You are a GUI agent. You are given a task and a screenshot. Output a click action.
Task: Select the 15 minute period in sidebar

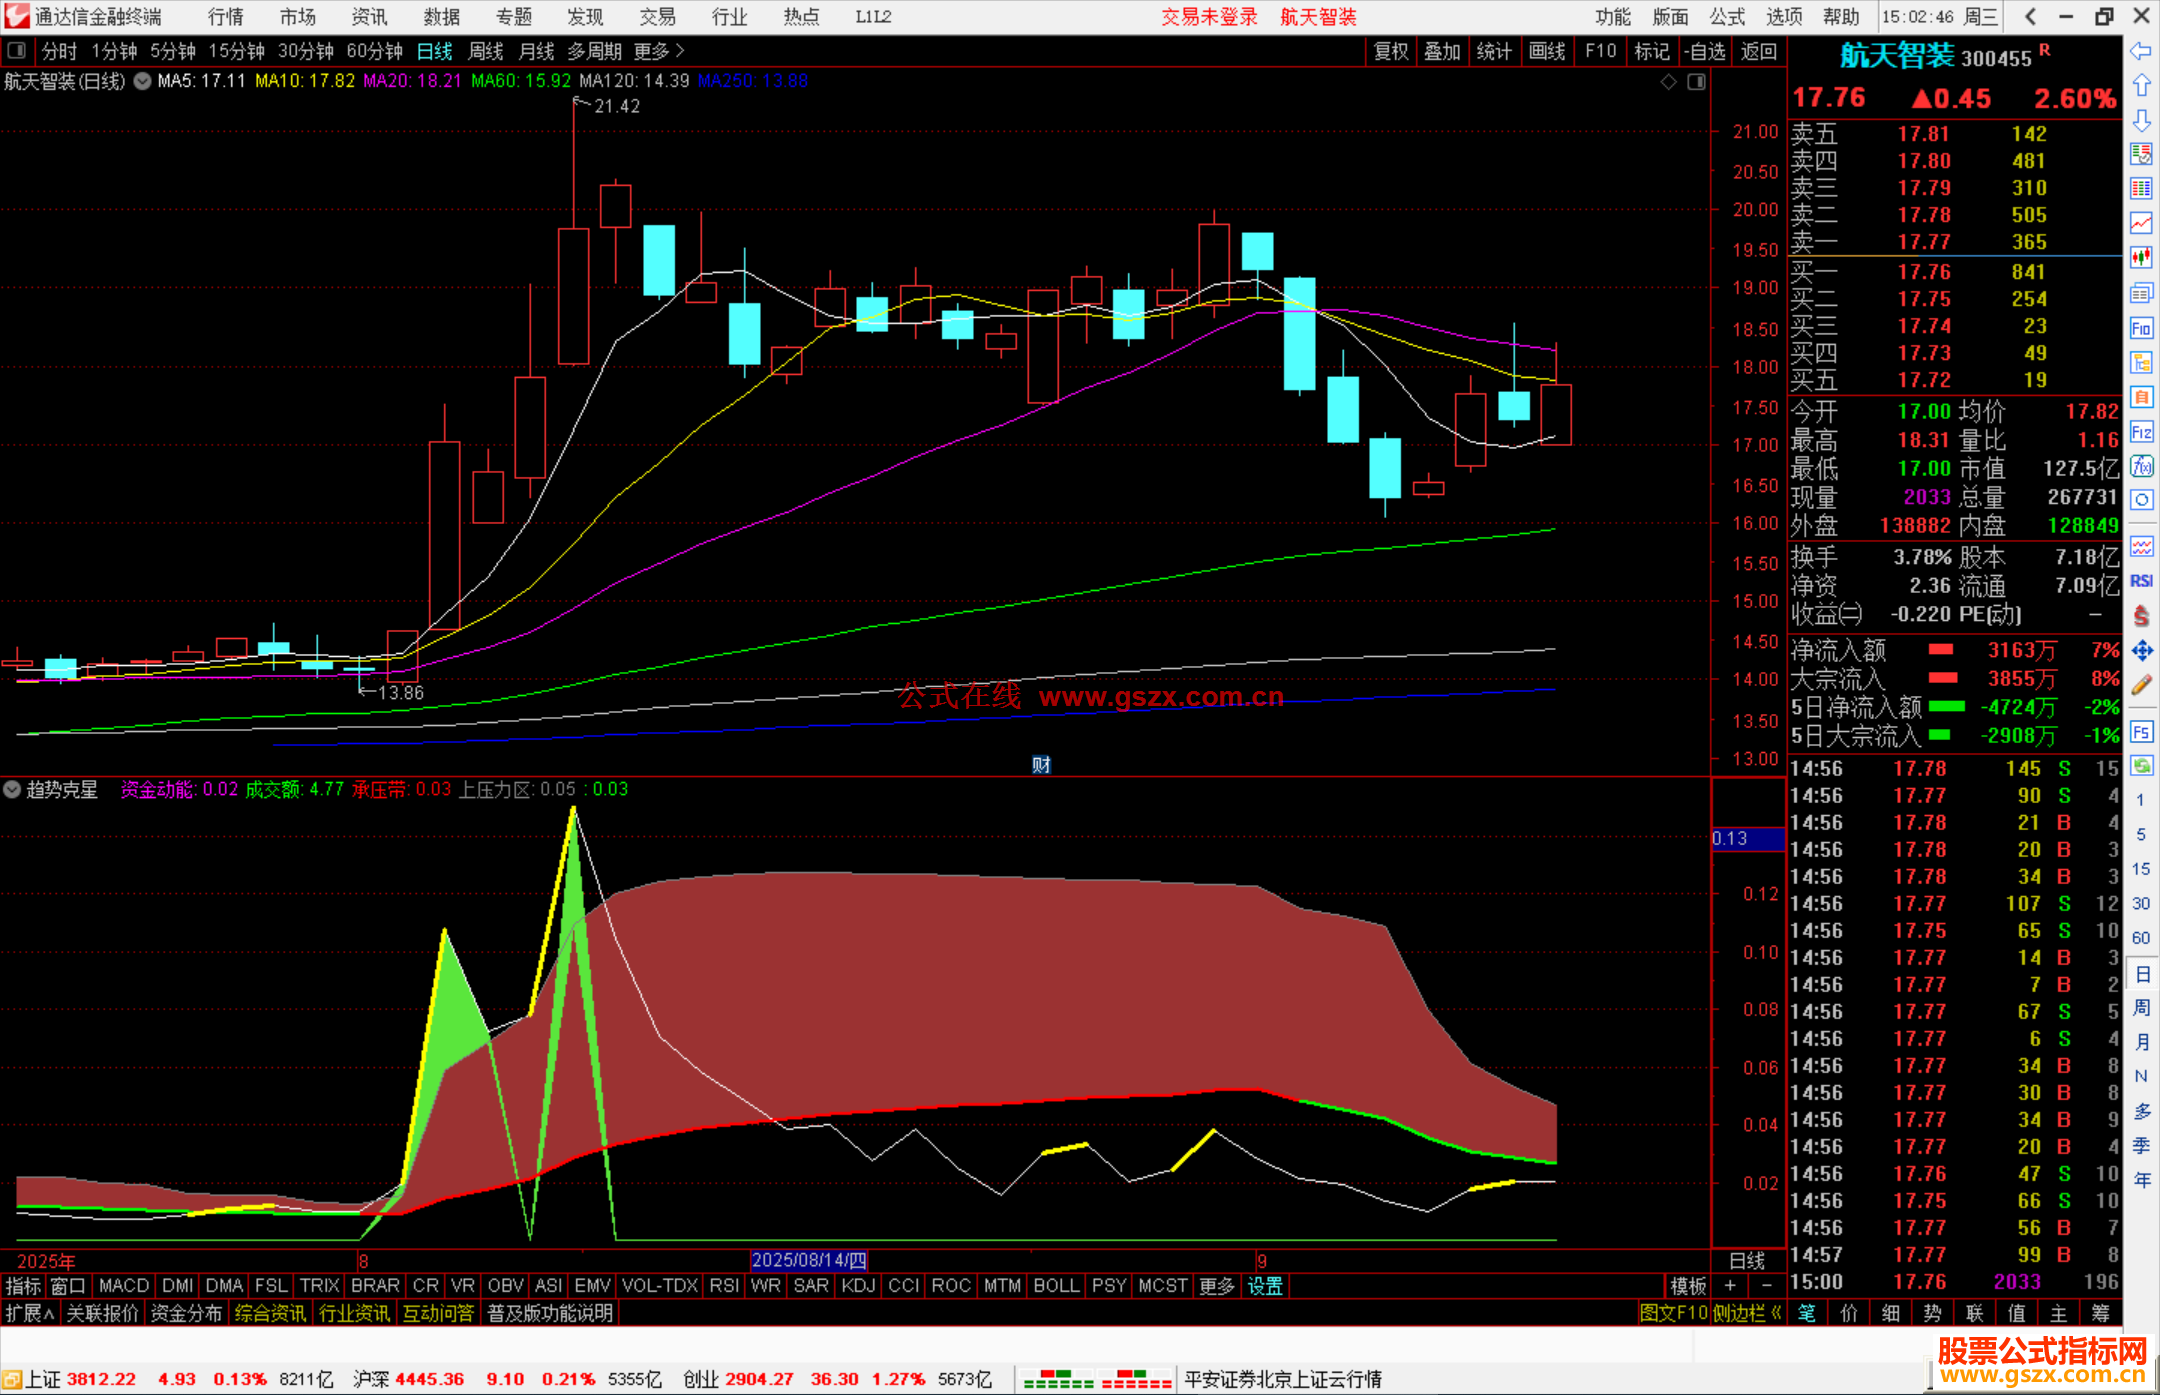[x=2141, y=869]
